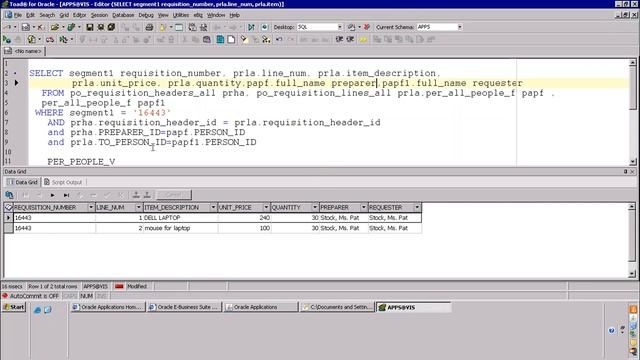Image resolution: width=640 pixels, height=360 pixels.
Task: Click the data grid vertical scrollbar
Action: click(633, 240)
